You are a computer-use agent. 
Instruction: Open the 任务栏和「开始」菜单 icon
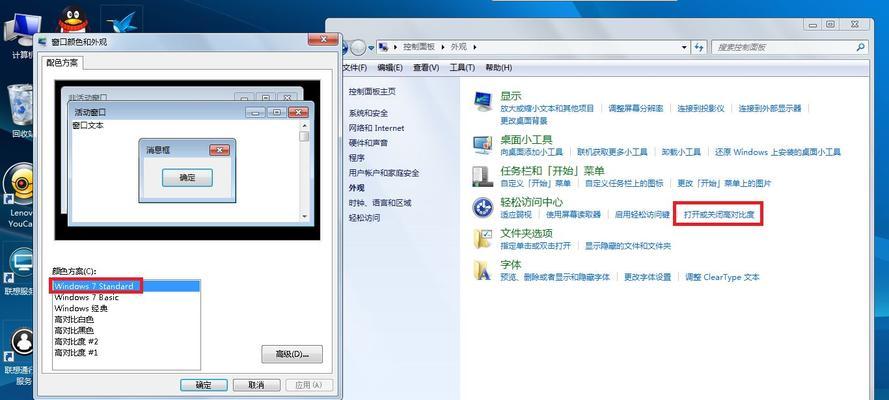click(x=483, y=176)
